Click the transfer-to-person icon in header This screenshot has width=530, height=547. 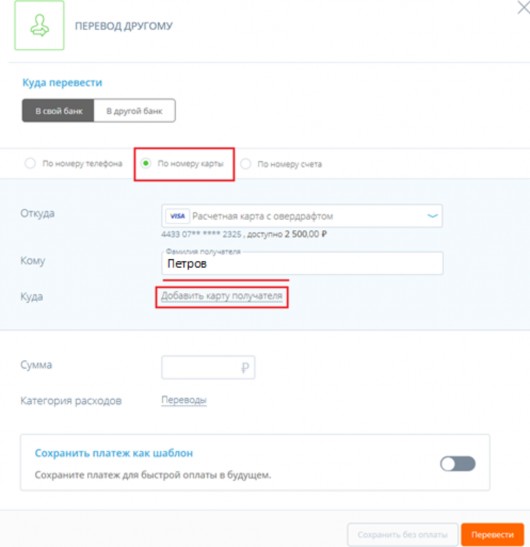click(39, 25)
